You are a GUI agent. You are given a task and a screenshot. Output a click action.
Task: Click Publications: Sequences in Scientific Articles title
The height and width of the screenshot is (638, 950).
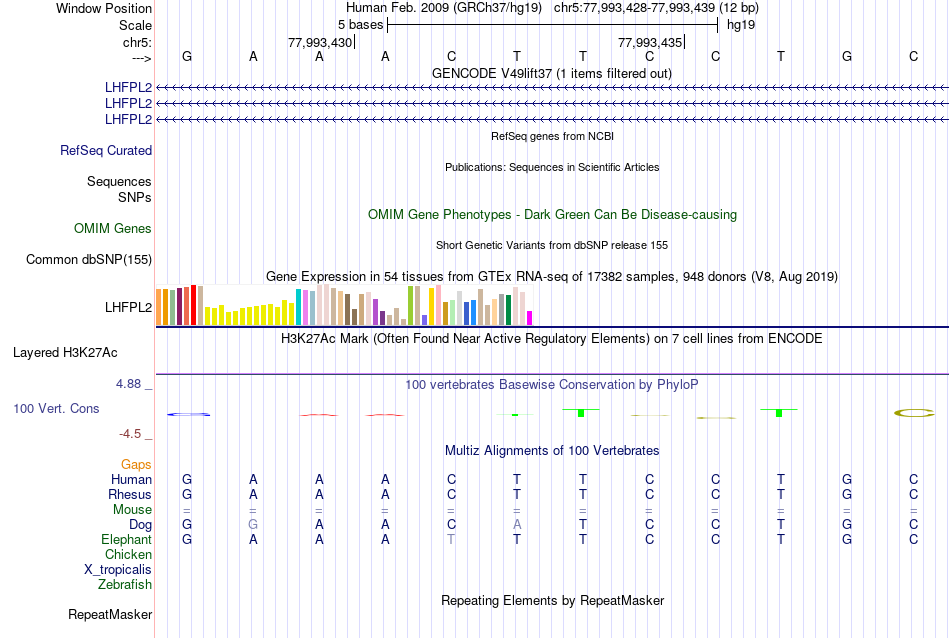point(552,167)
